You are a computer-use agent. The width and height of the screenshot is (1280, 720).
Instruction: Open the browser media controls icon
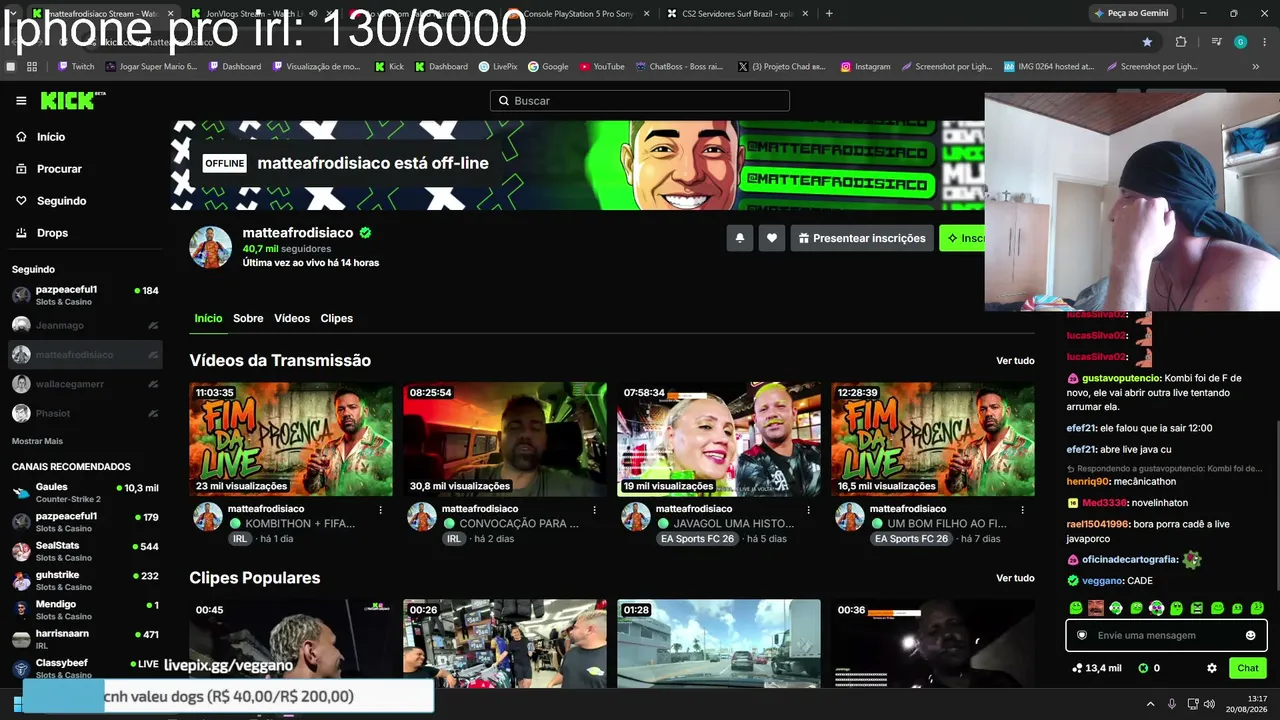[1216, 42]
